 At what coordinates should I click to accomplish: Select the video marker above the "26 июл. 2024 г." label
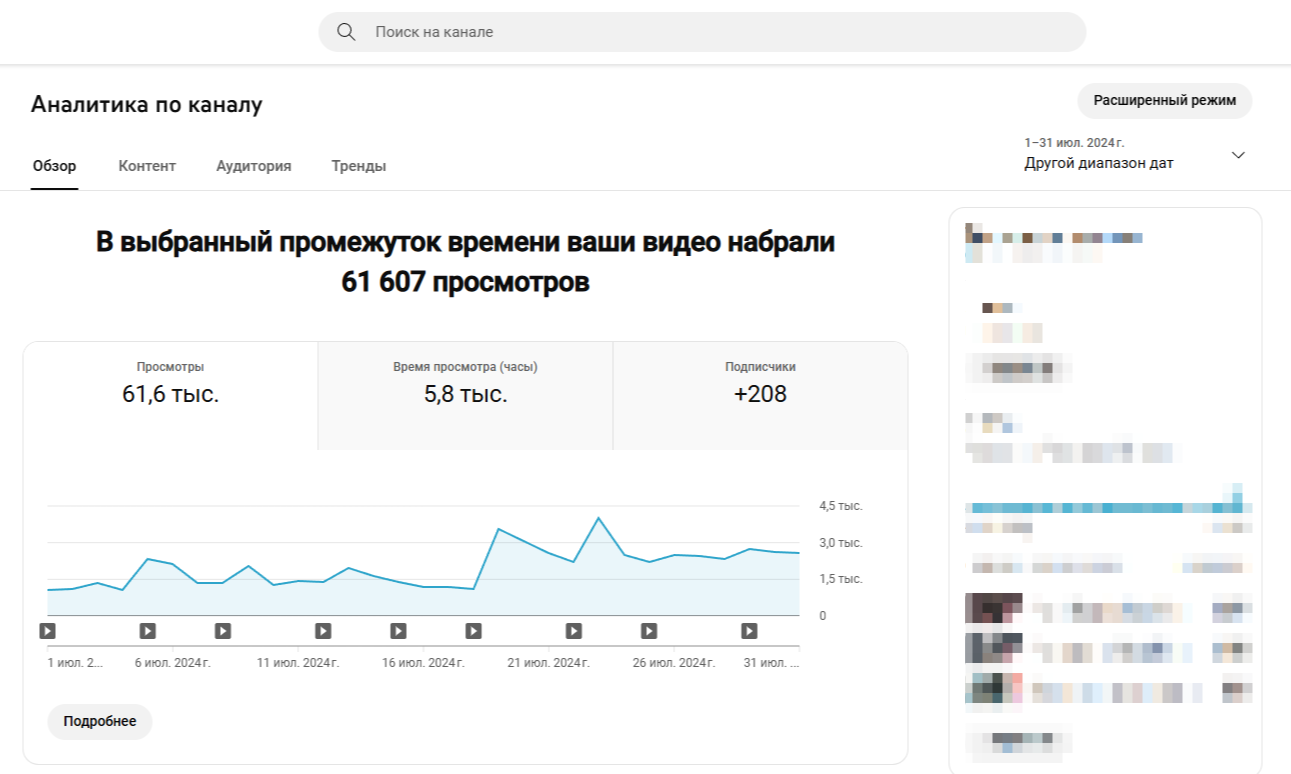(x=649, y=631)
